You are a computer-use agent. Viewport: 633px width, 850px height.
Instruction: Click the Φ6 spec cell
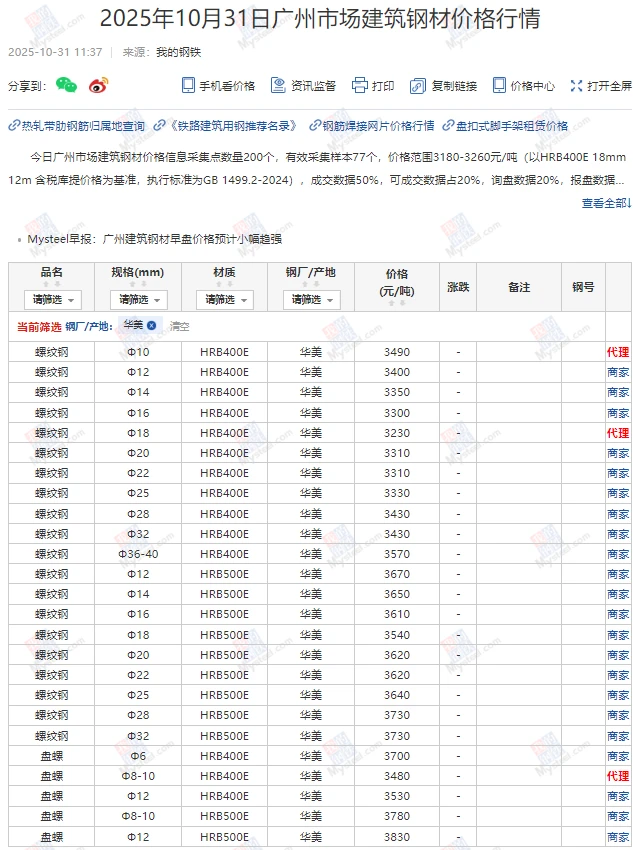click(x=138, y=756)
